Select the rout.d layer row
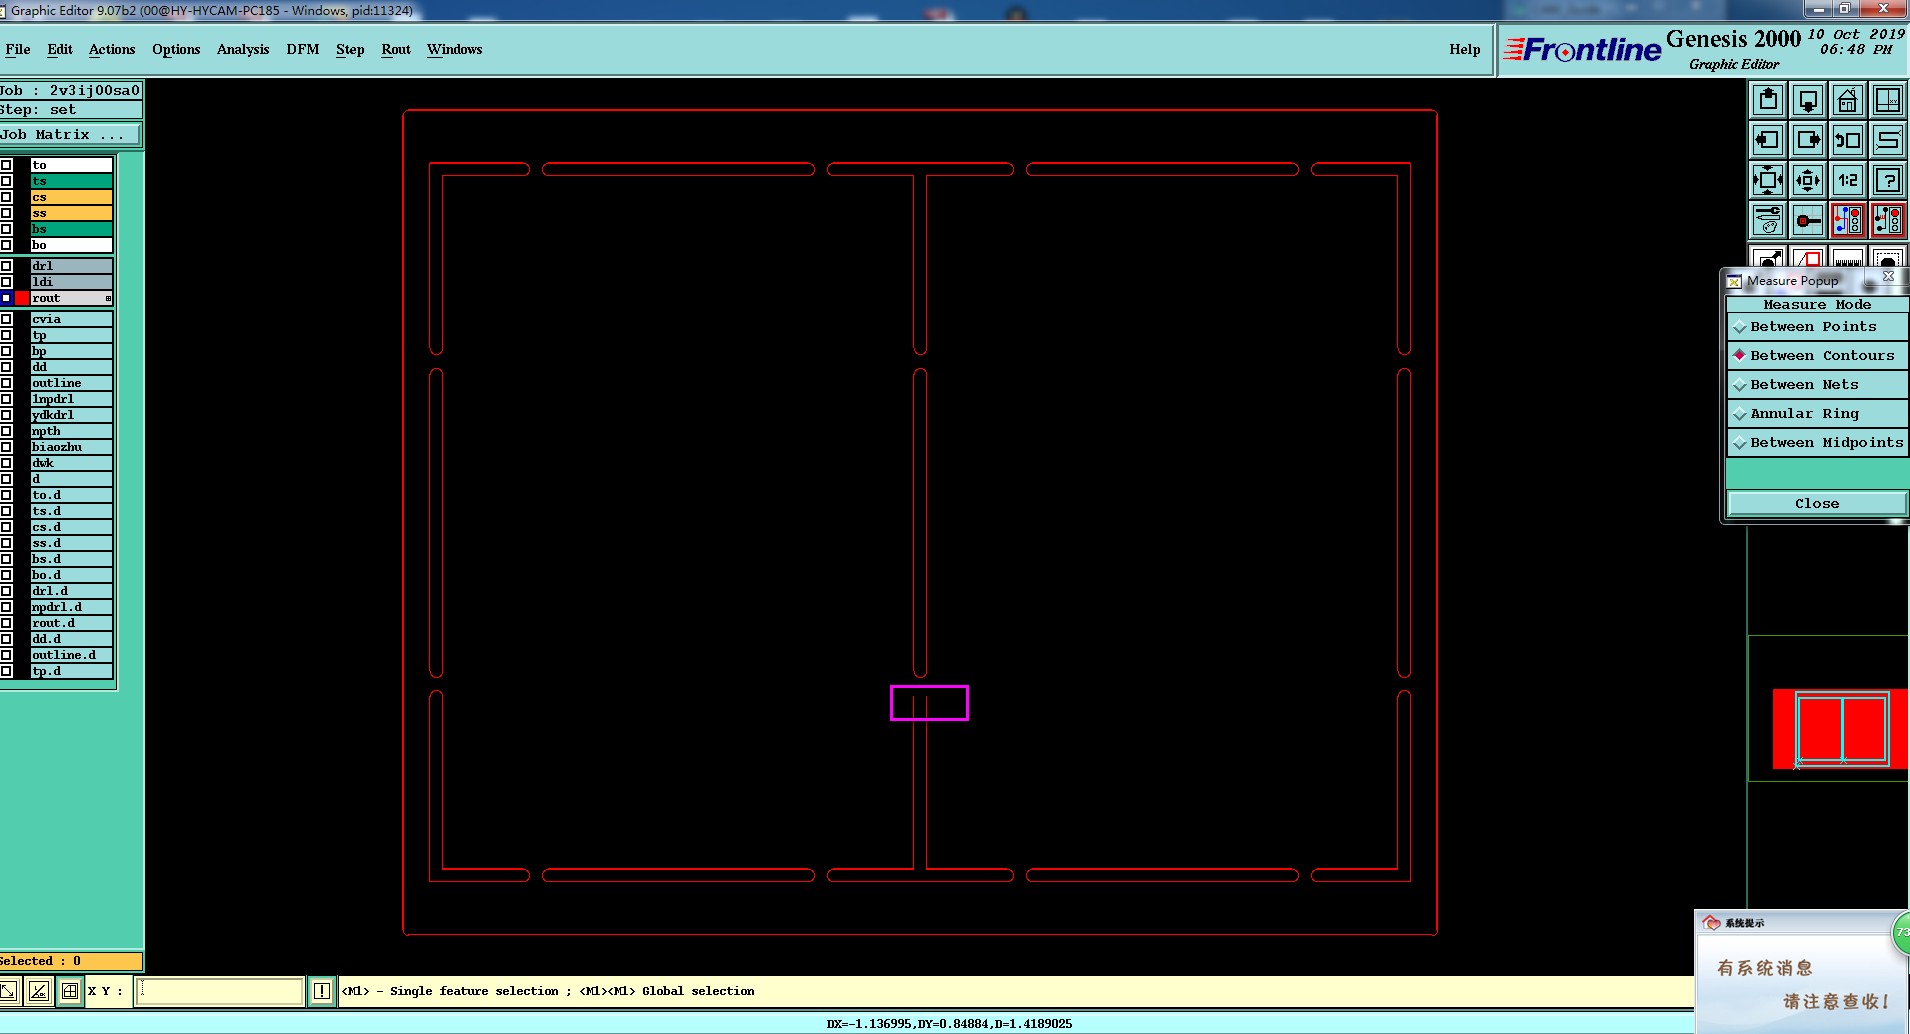1910x1034 pixels. coord(71,623)
